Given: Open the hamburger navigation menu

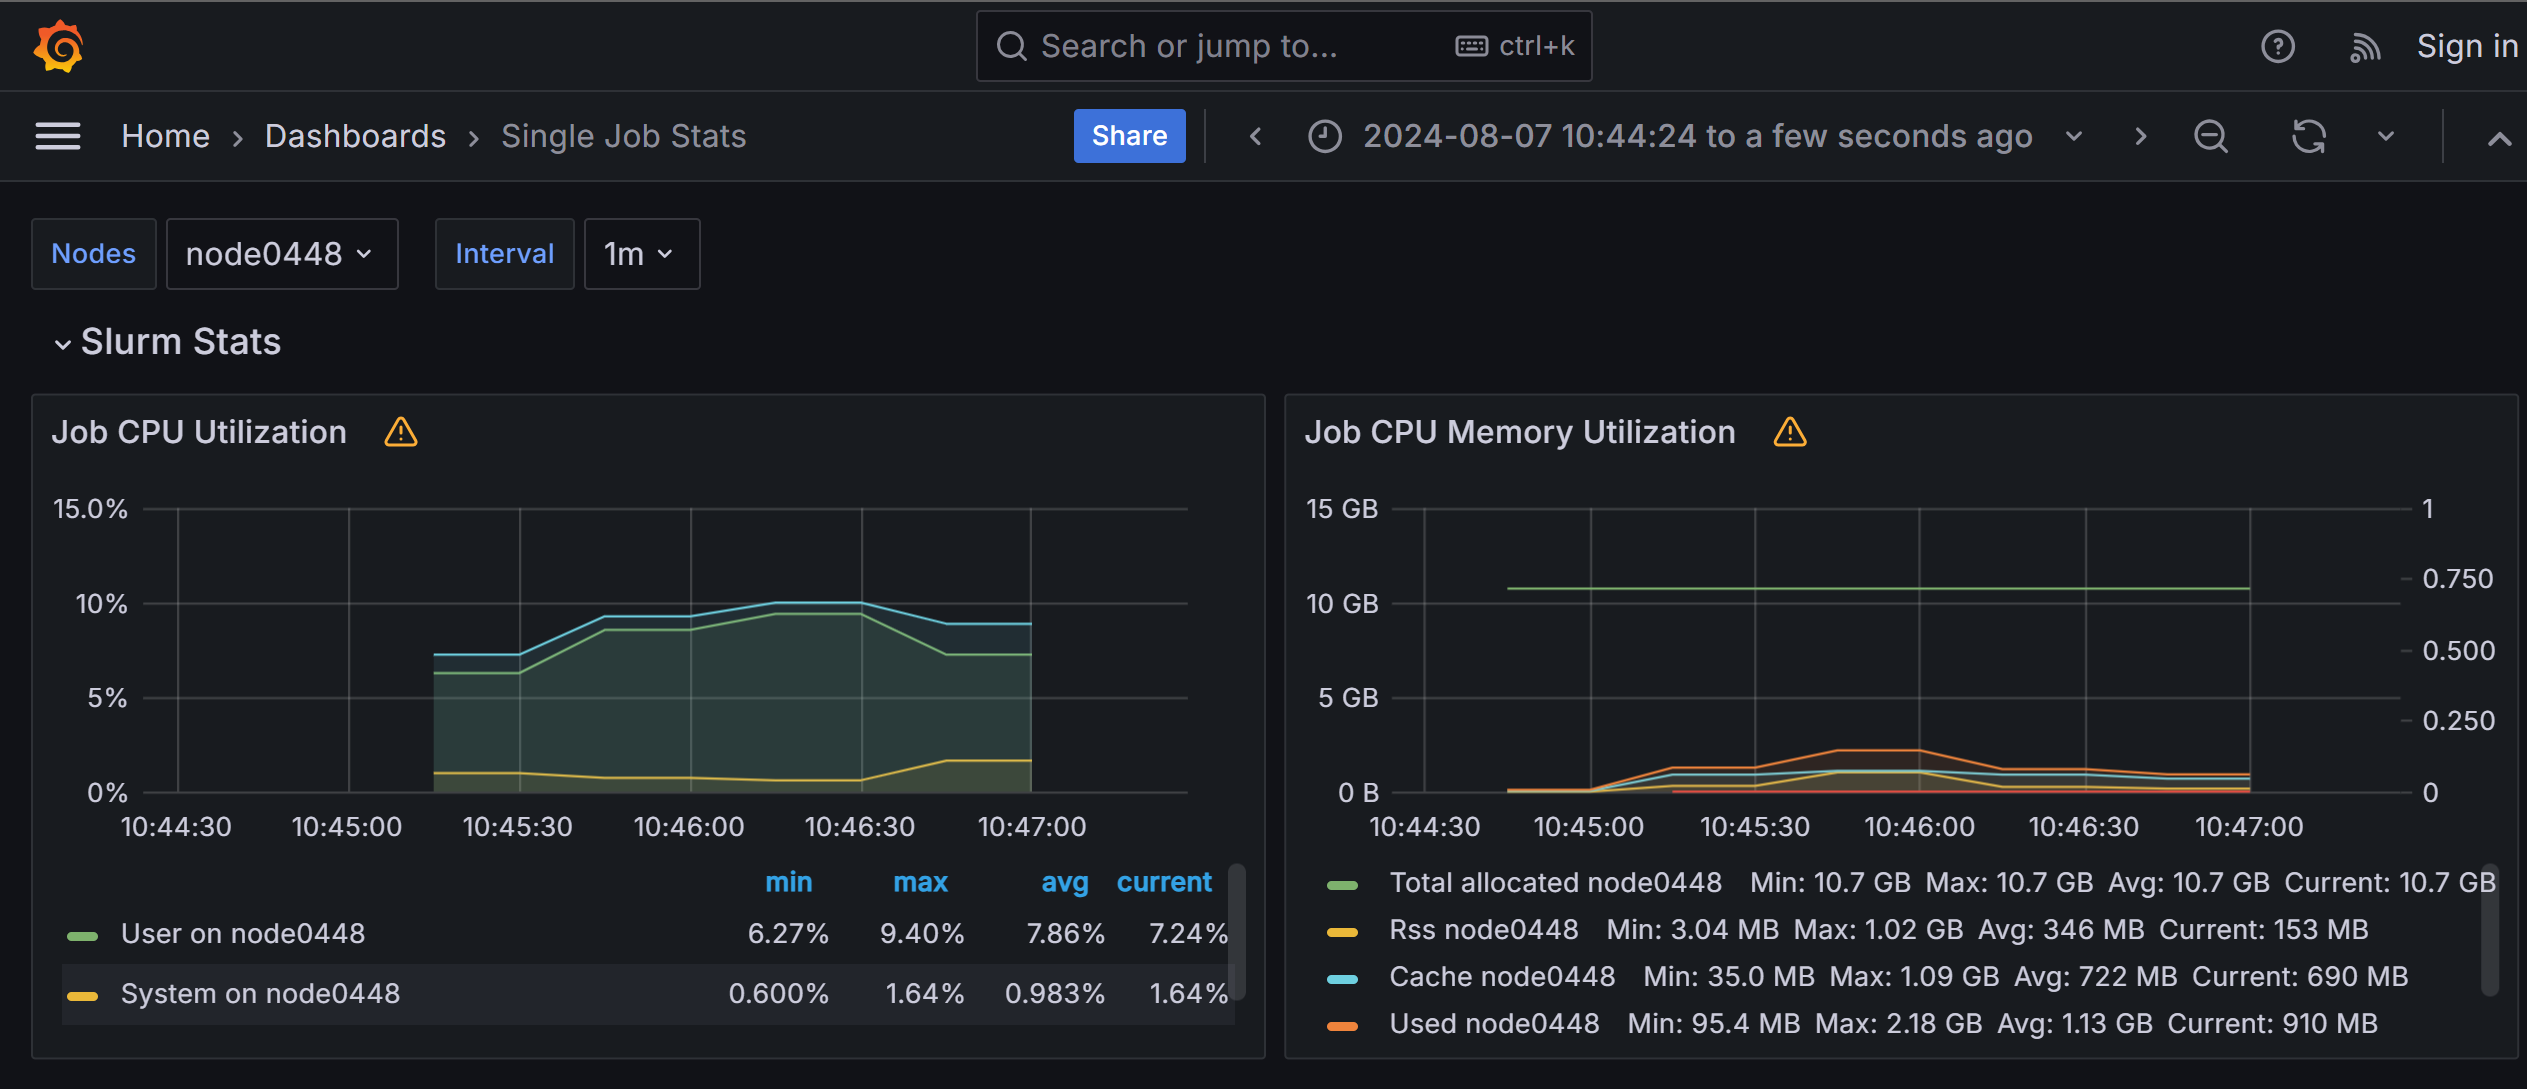Looking at the screenshot, I should [x=58, y=136].
